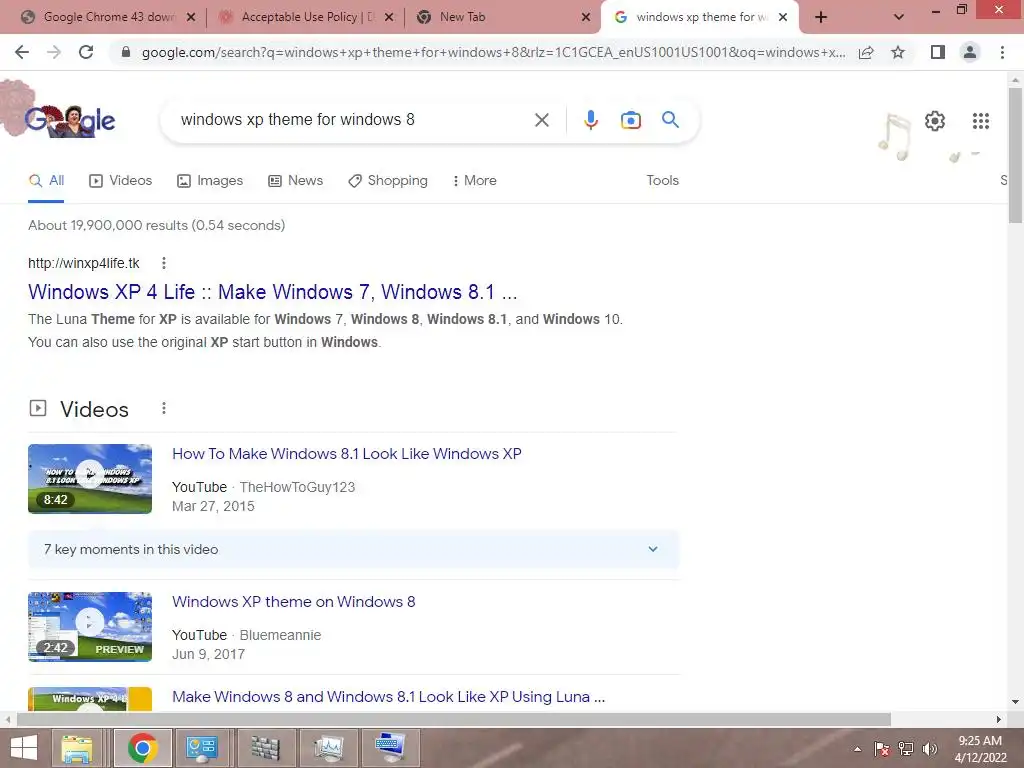Show hidden system tray icons
The width and height of the screenshot is (1024, 768).
click(x=857, y=749)
